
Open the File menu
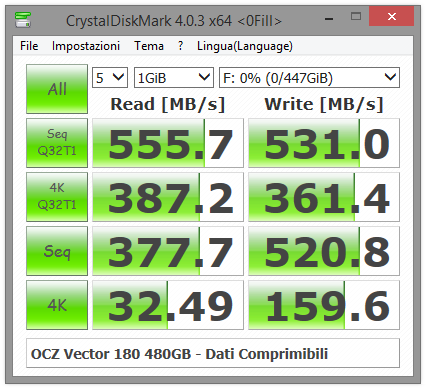[x=29, y=46]
